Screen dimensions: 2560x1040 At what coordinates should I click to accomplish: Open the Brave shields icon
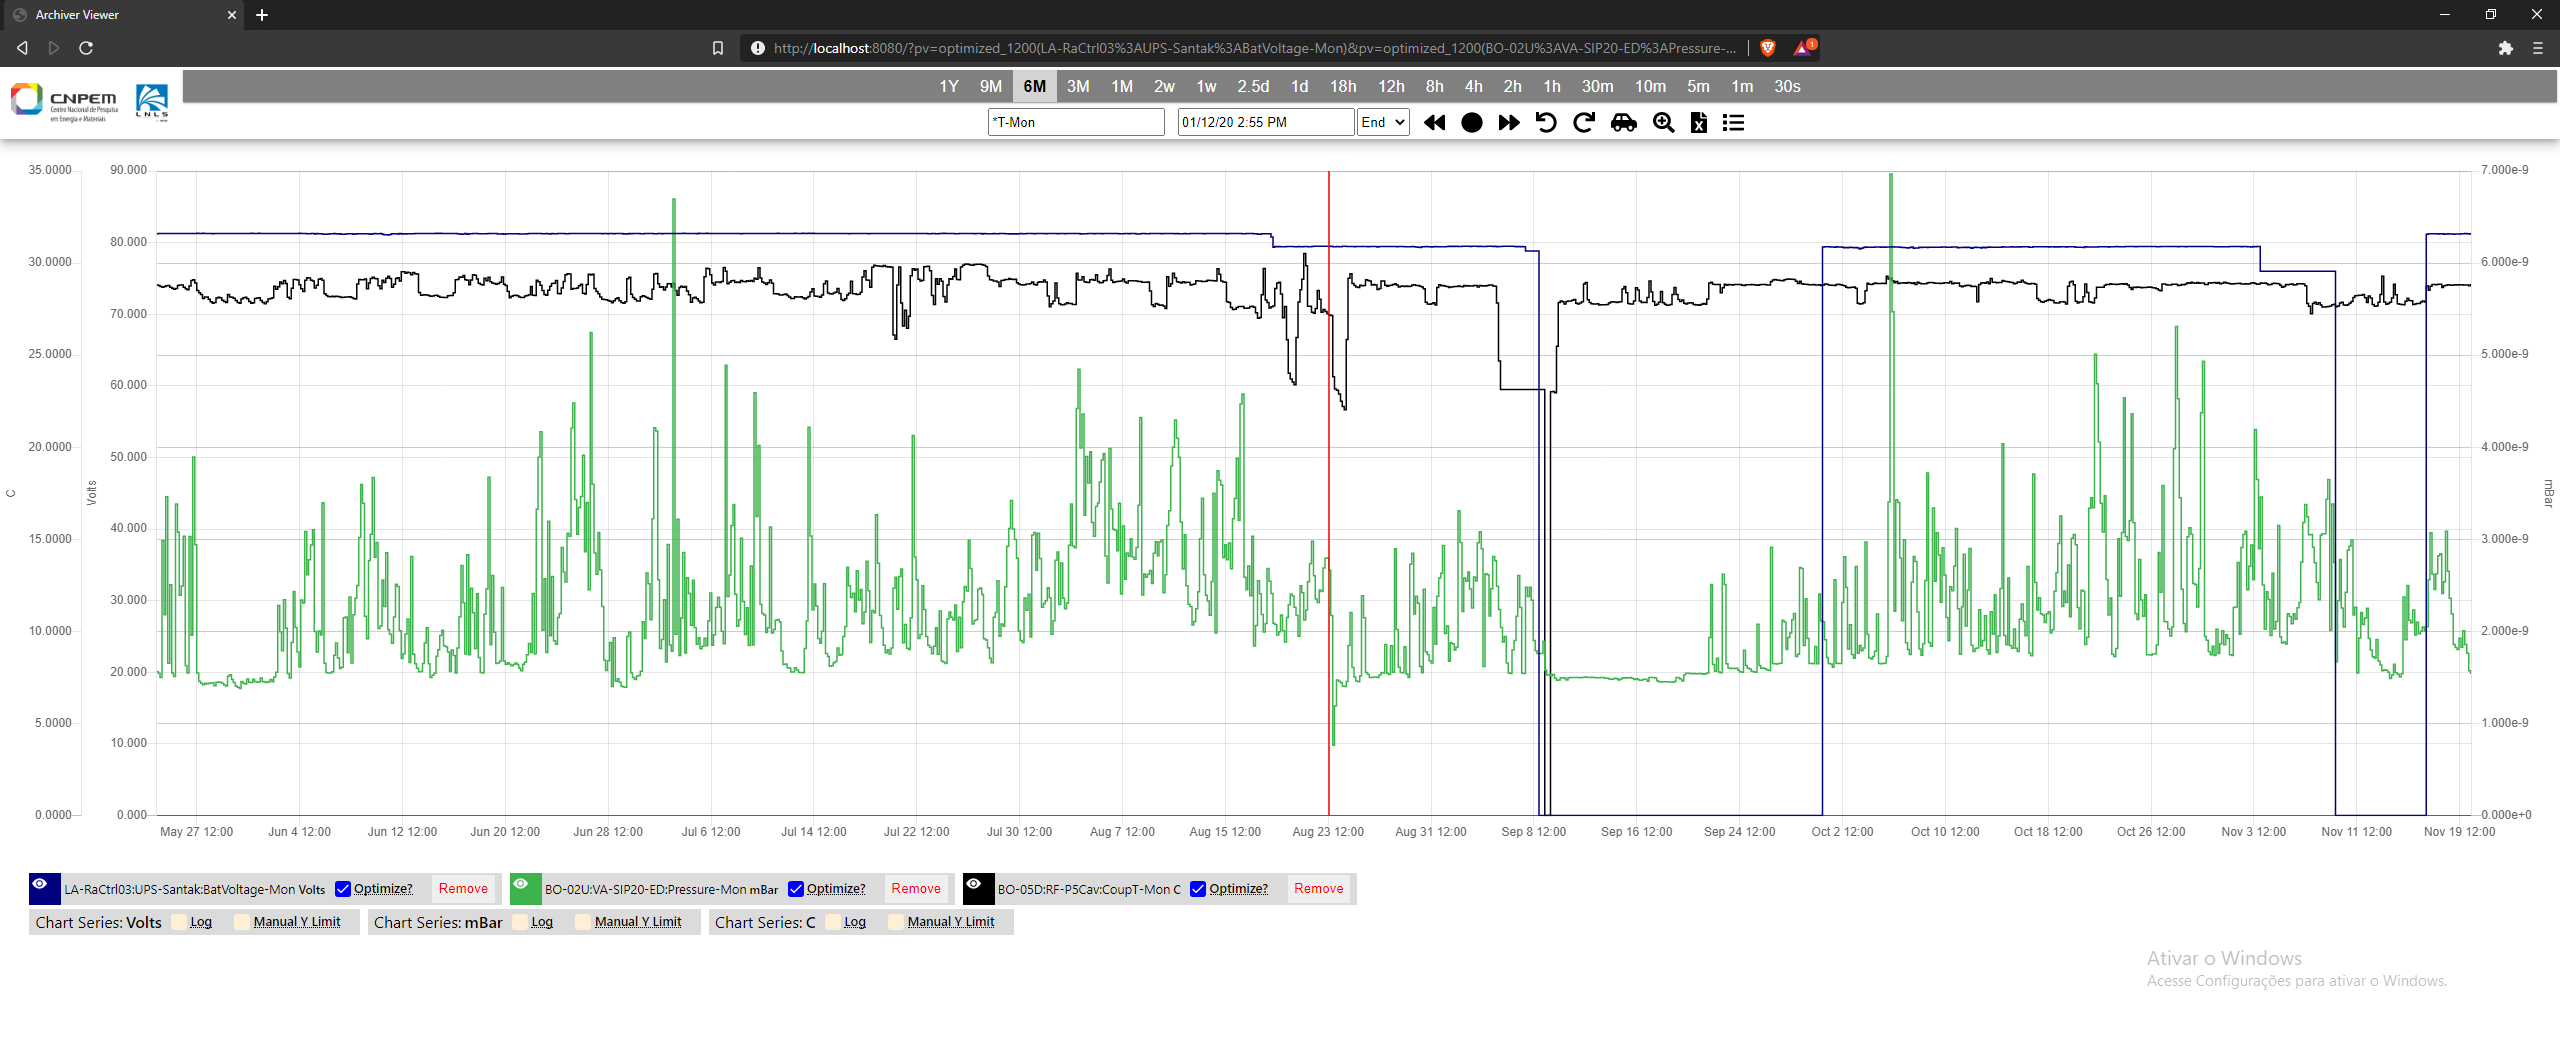pos(1768,48)
